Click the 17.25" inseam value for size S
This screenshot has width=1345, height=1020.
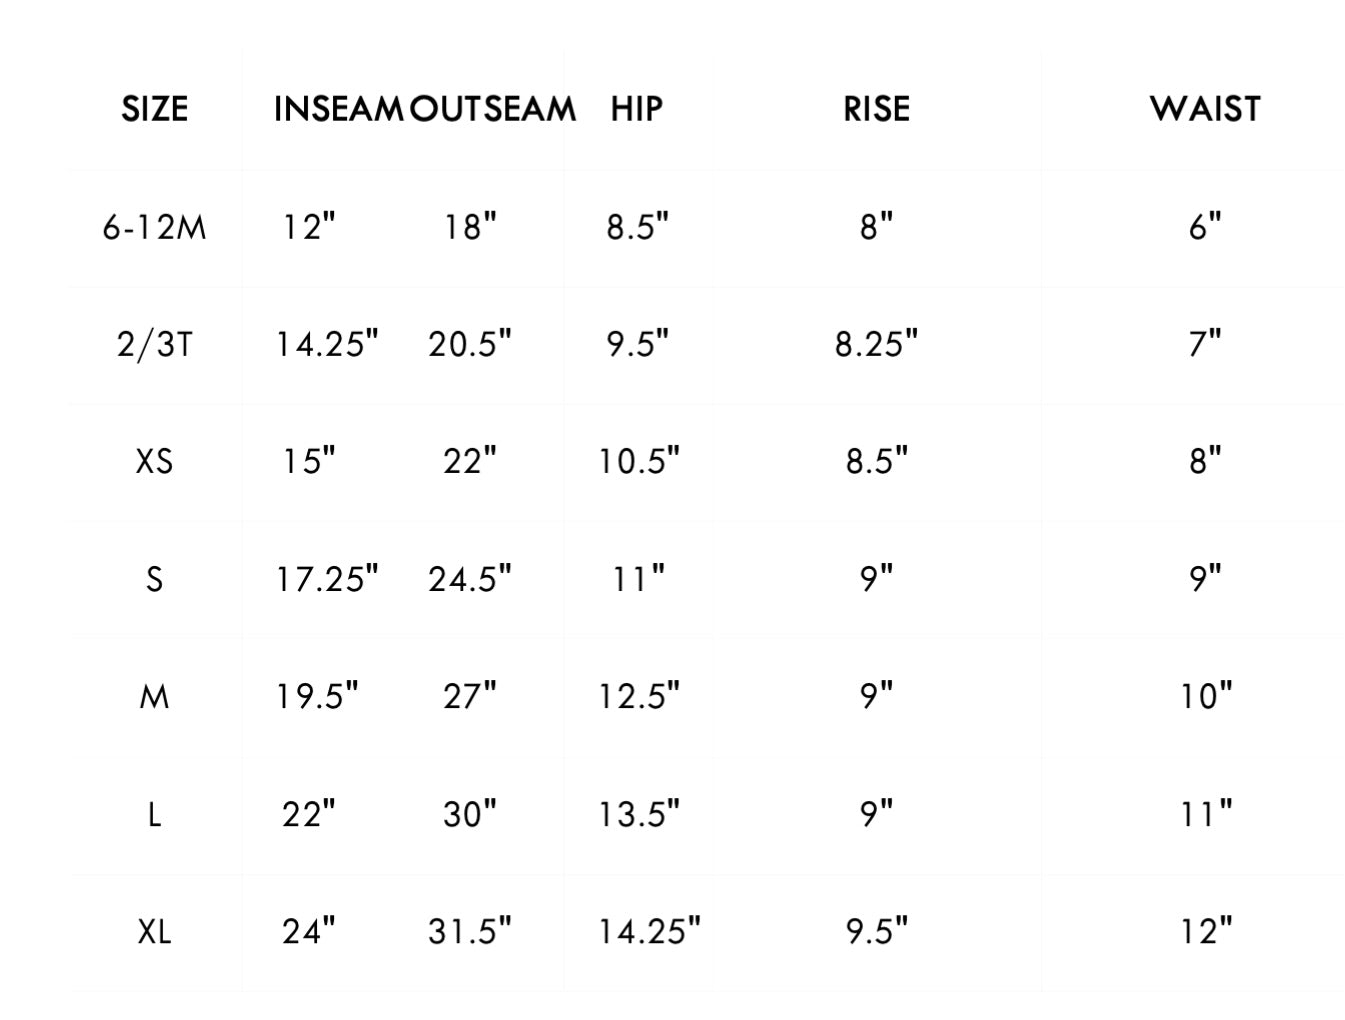tap(327, 578)
